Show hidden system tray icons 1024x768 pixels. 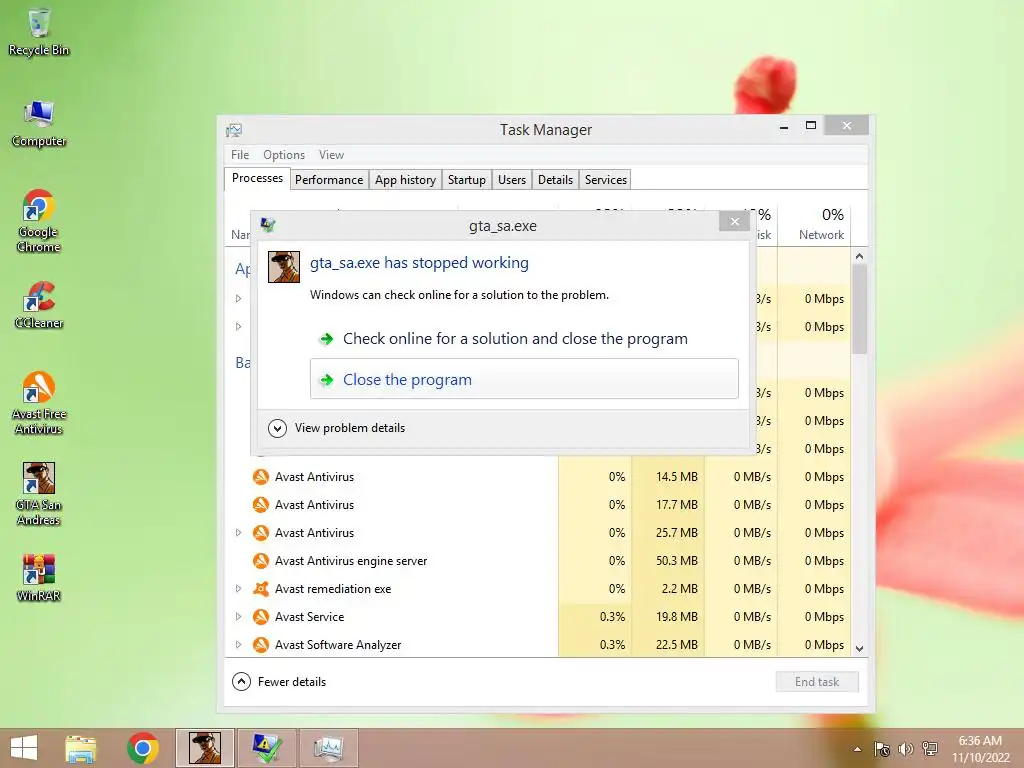click(857, 749)
